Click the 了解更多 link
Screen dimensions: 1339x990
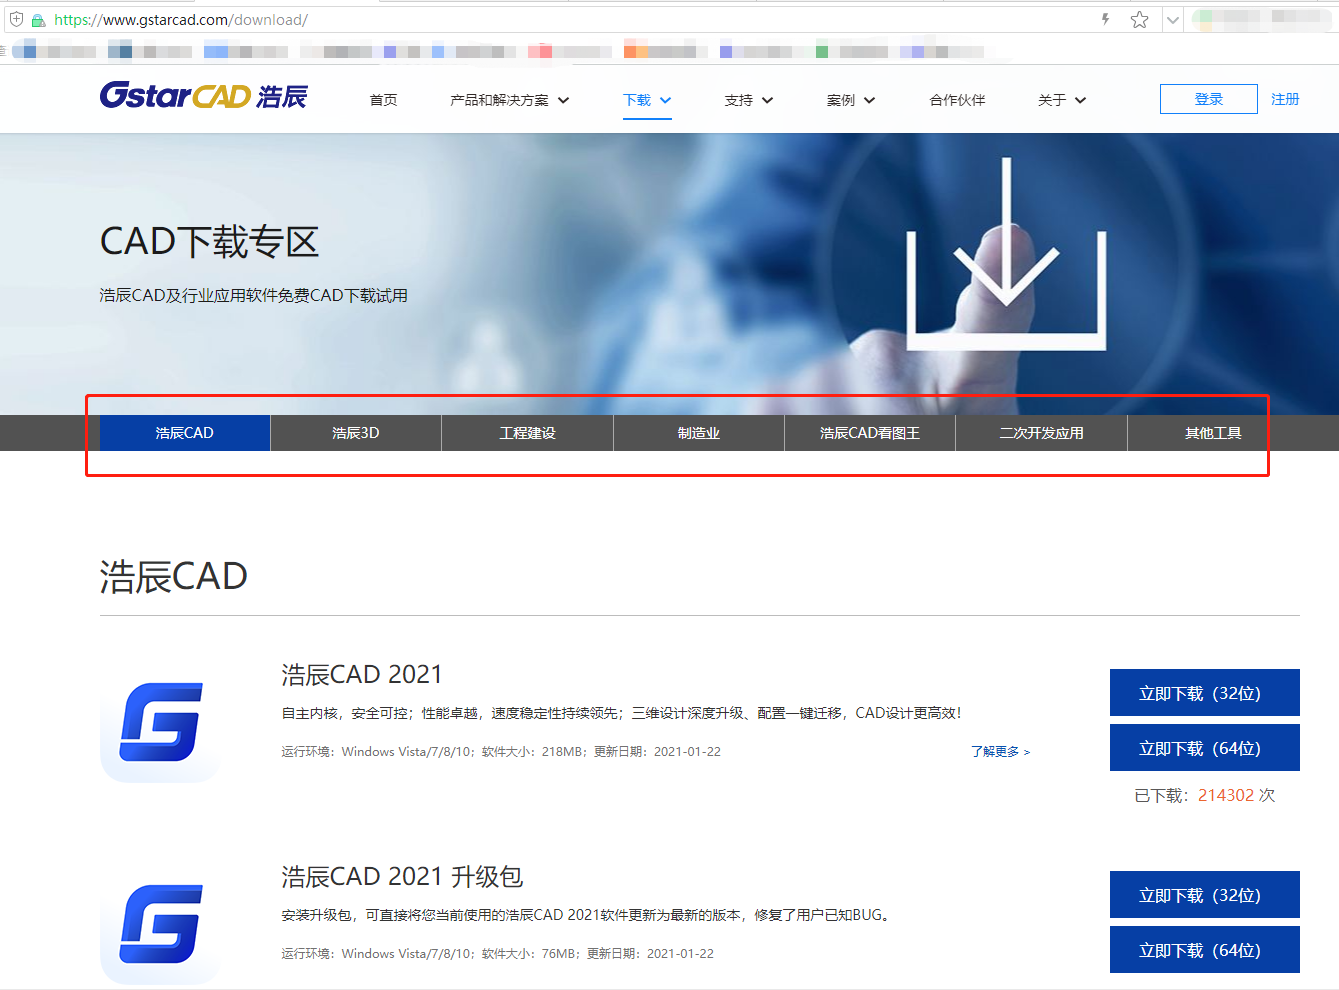[1000, 751]
